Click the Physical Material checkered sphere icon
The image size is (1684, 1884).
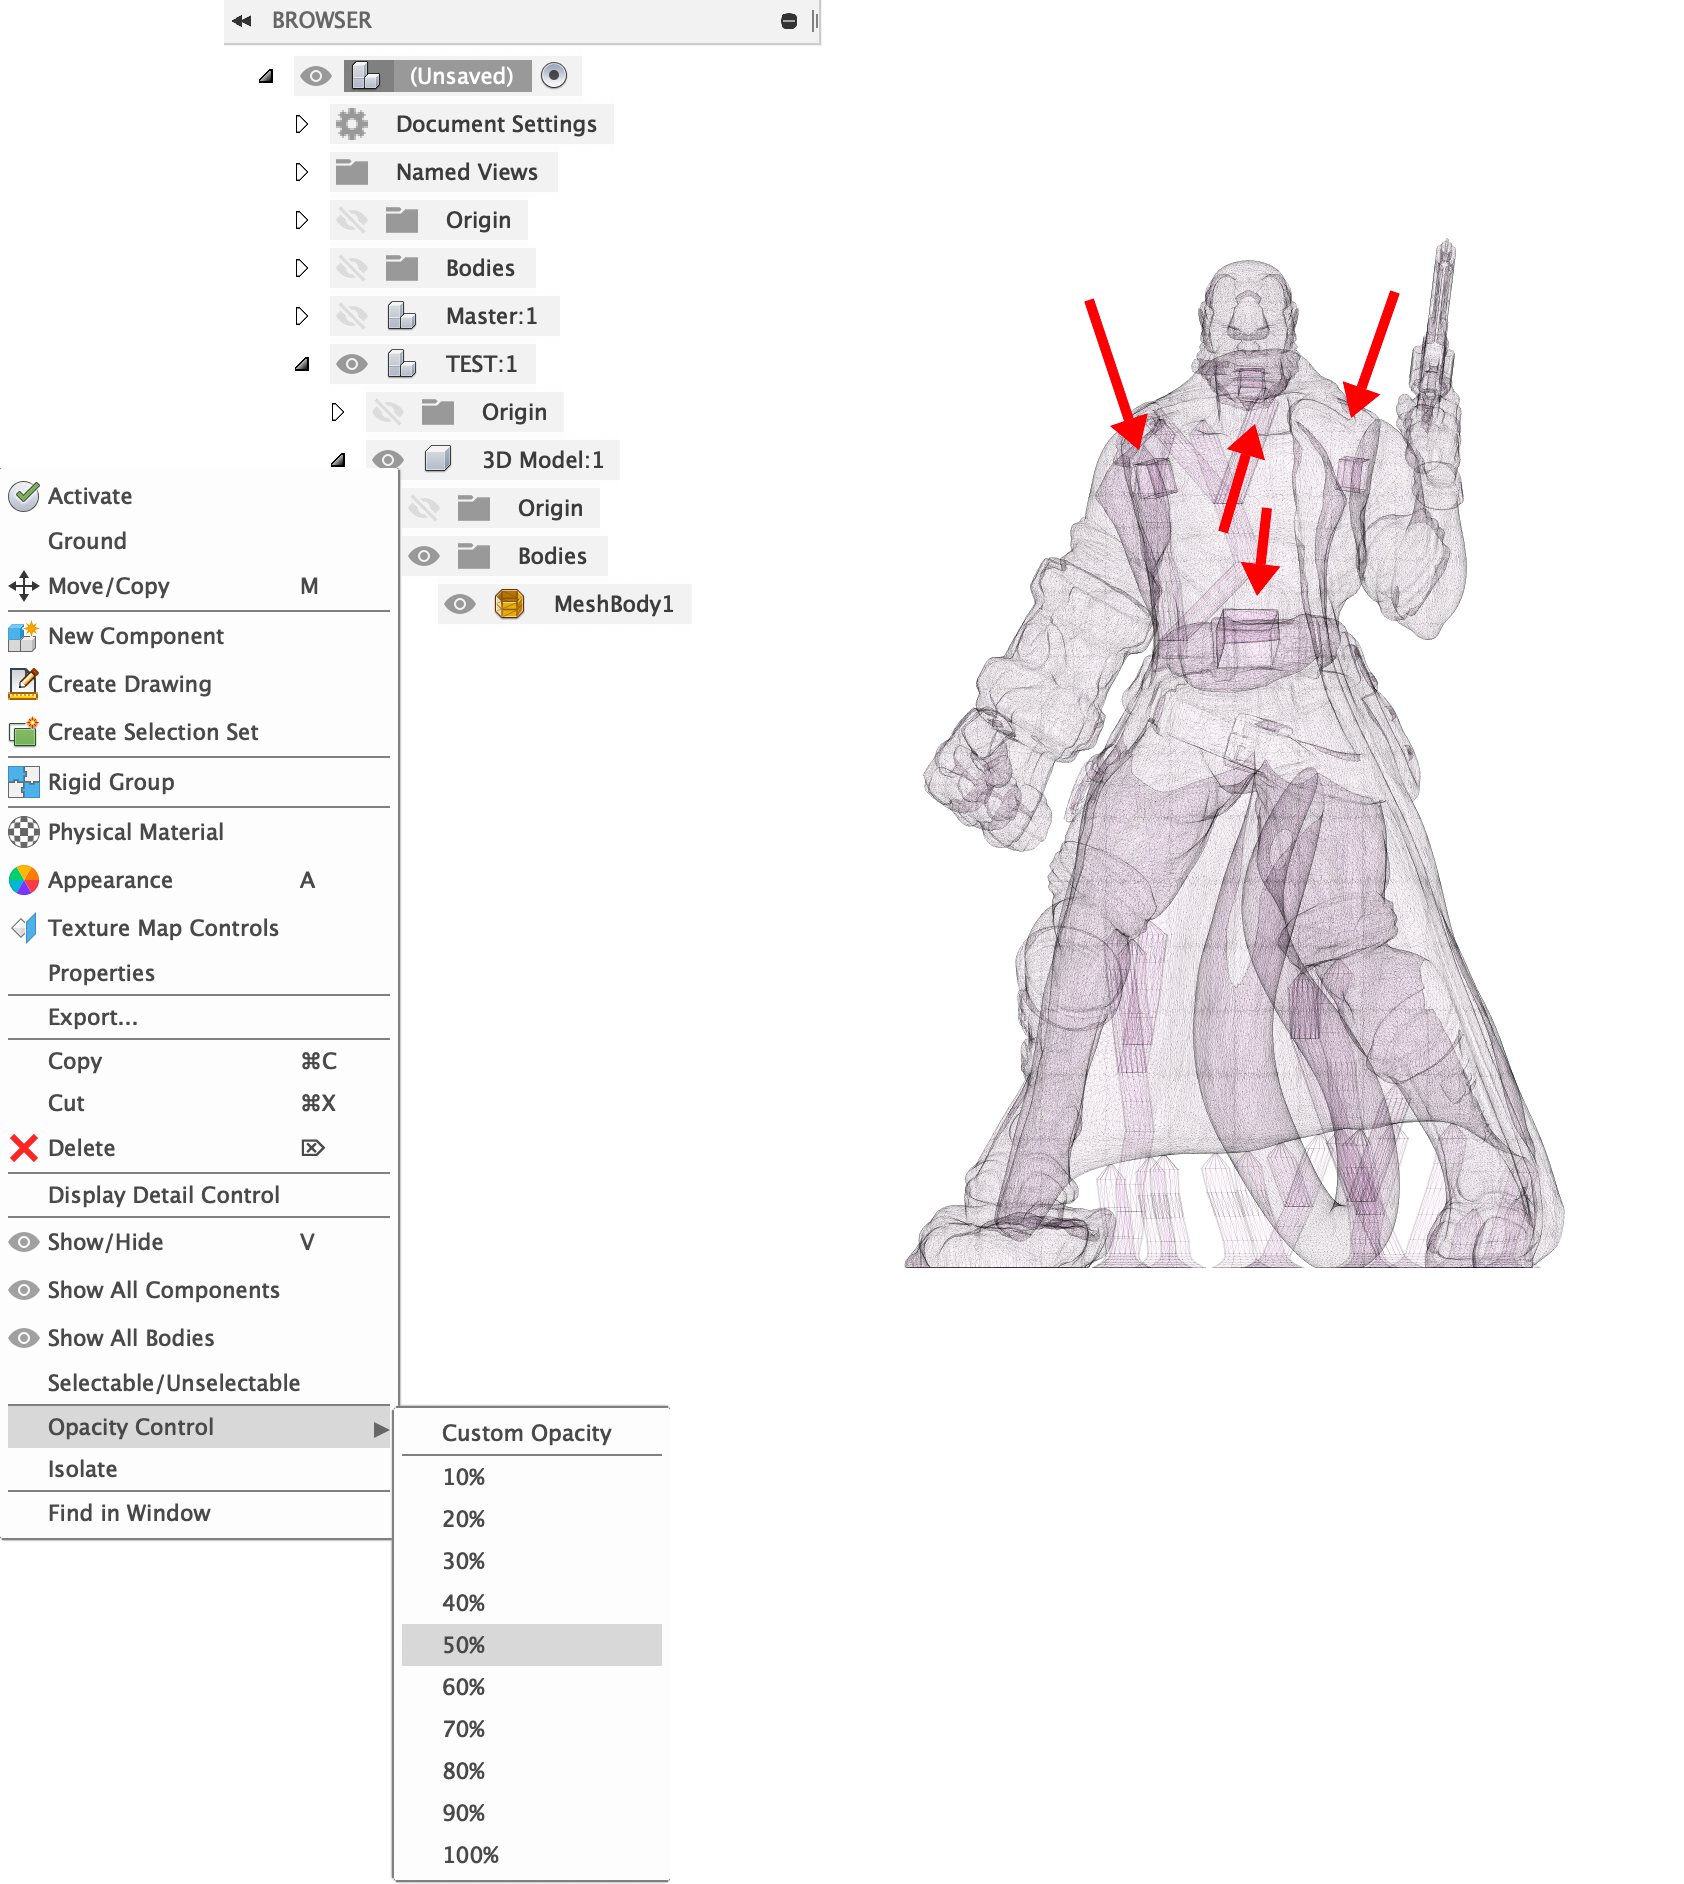[x=24, y=832]
